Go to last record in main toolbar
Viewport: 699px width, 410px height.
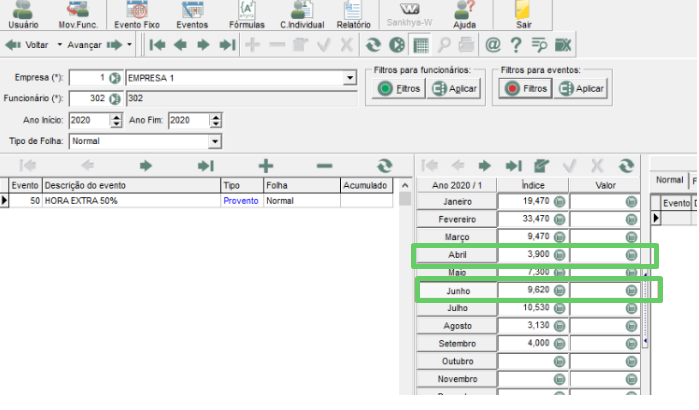227,45
